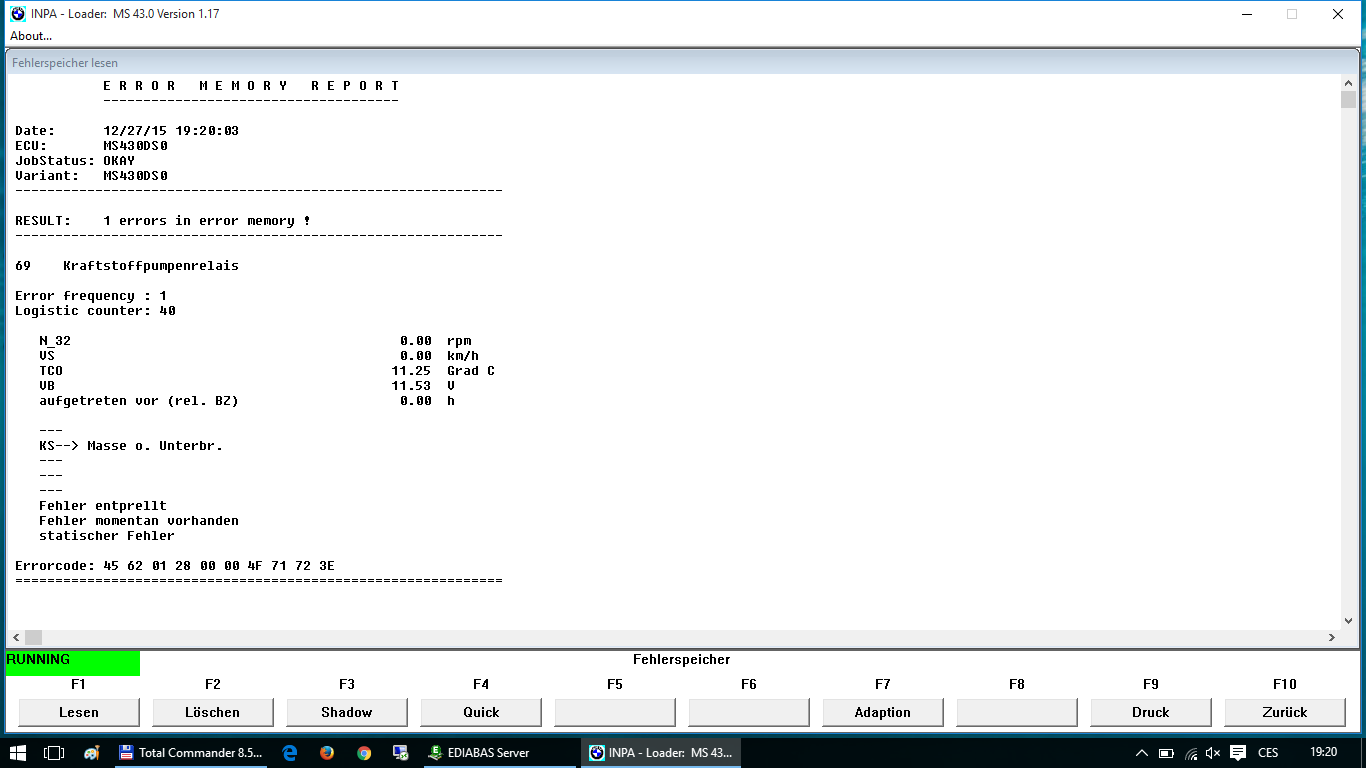Click the BMW logo in the title bar
Image resolution: width=1366 pixels, height=768 pixels.
tap(18, 14)
